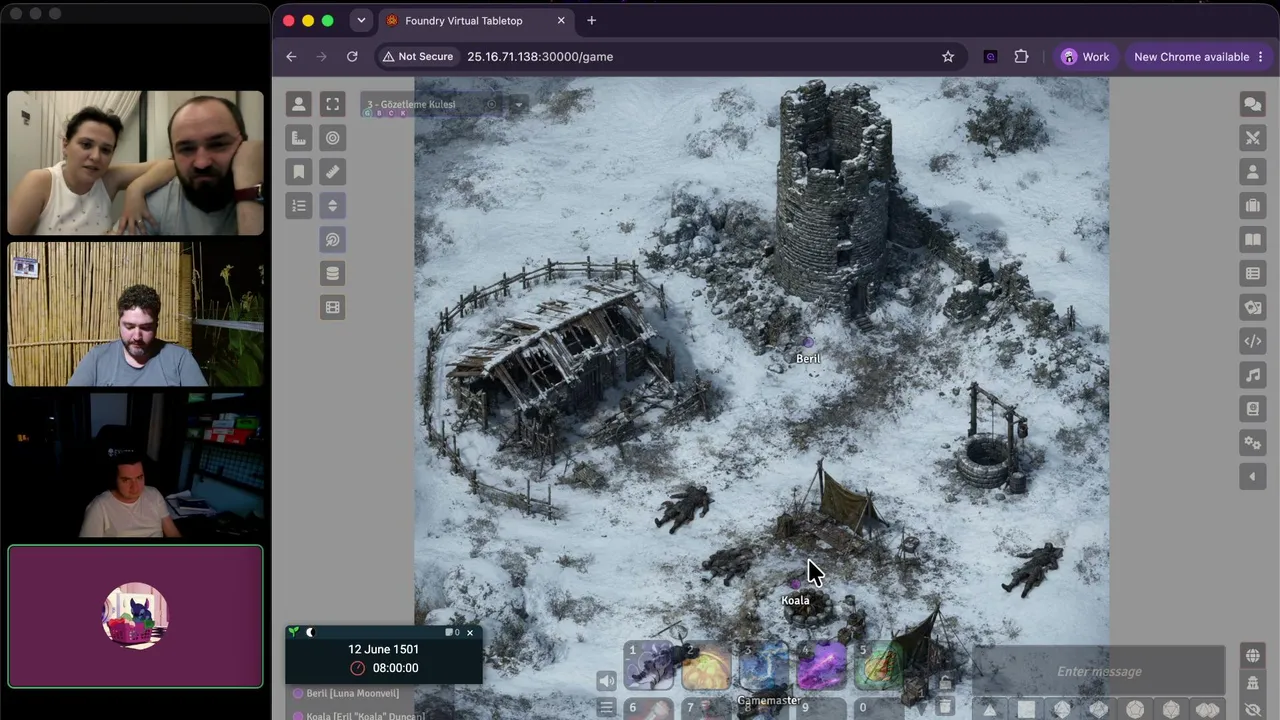Close the Foundry Virtual Tabletop tab
This screenshot has height=720, width=1280.
pos(561,20)
